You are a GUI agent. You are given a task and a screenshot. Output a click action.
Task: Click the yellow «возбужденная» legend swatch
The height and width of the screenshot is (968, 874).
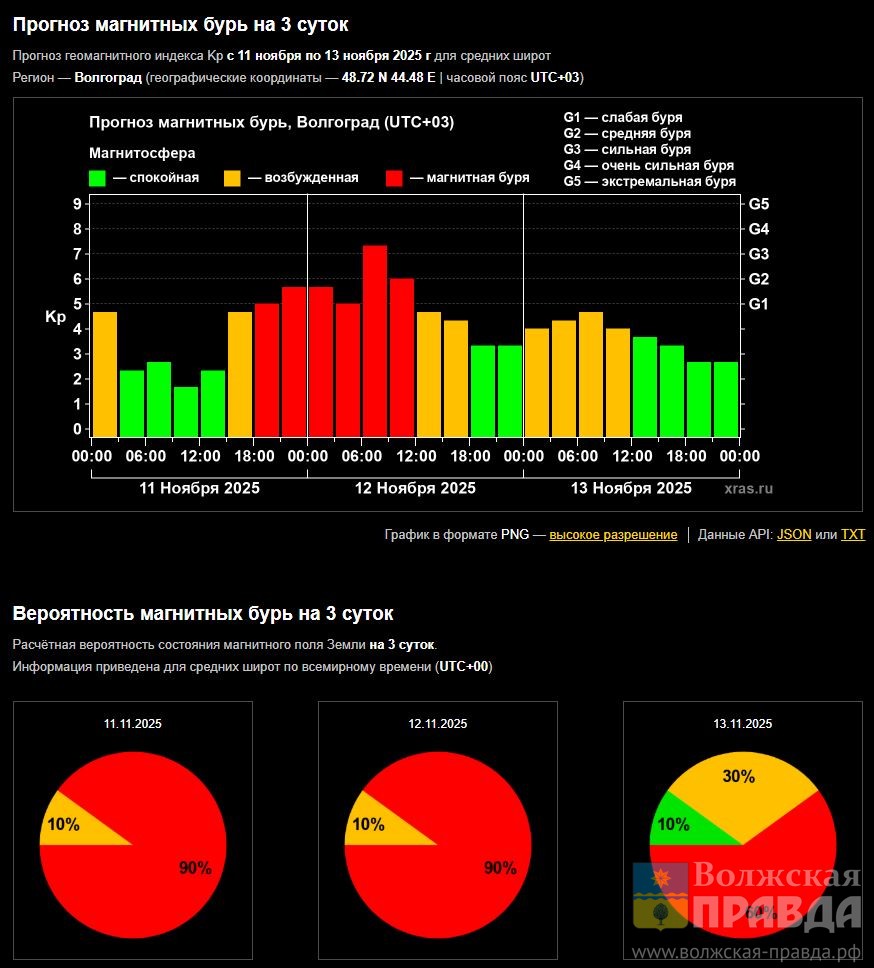(232, 178)
